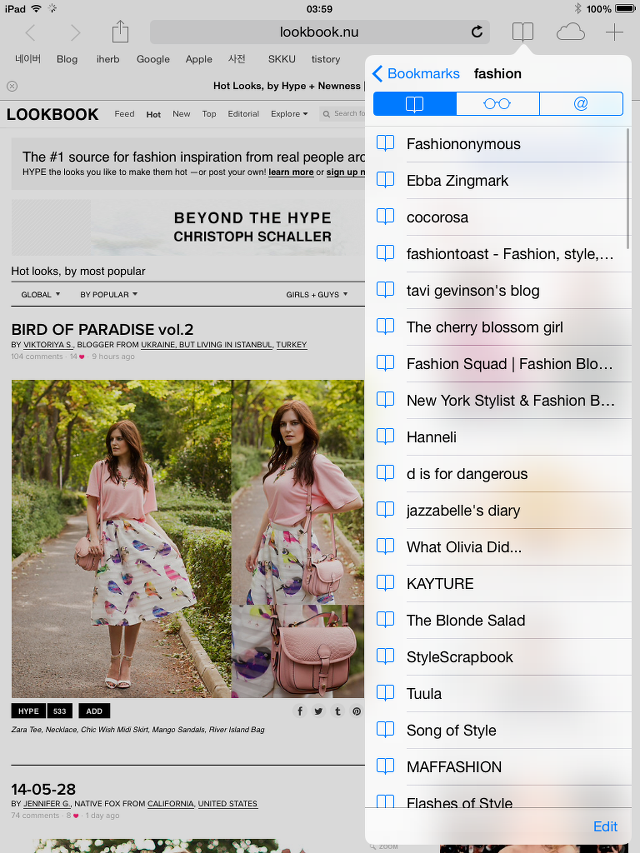Click the ADD button under the look
This screenshot has width=640, height=853.
pyautogui.click(x=94, y=711)
